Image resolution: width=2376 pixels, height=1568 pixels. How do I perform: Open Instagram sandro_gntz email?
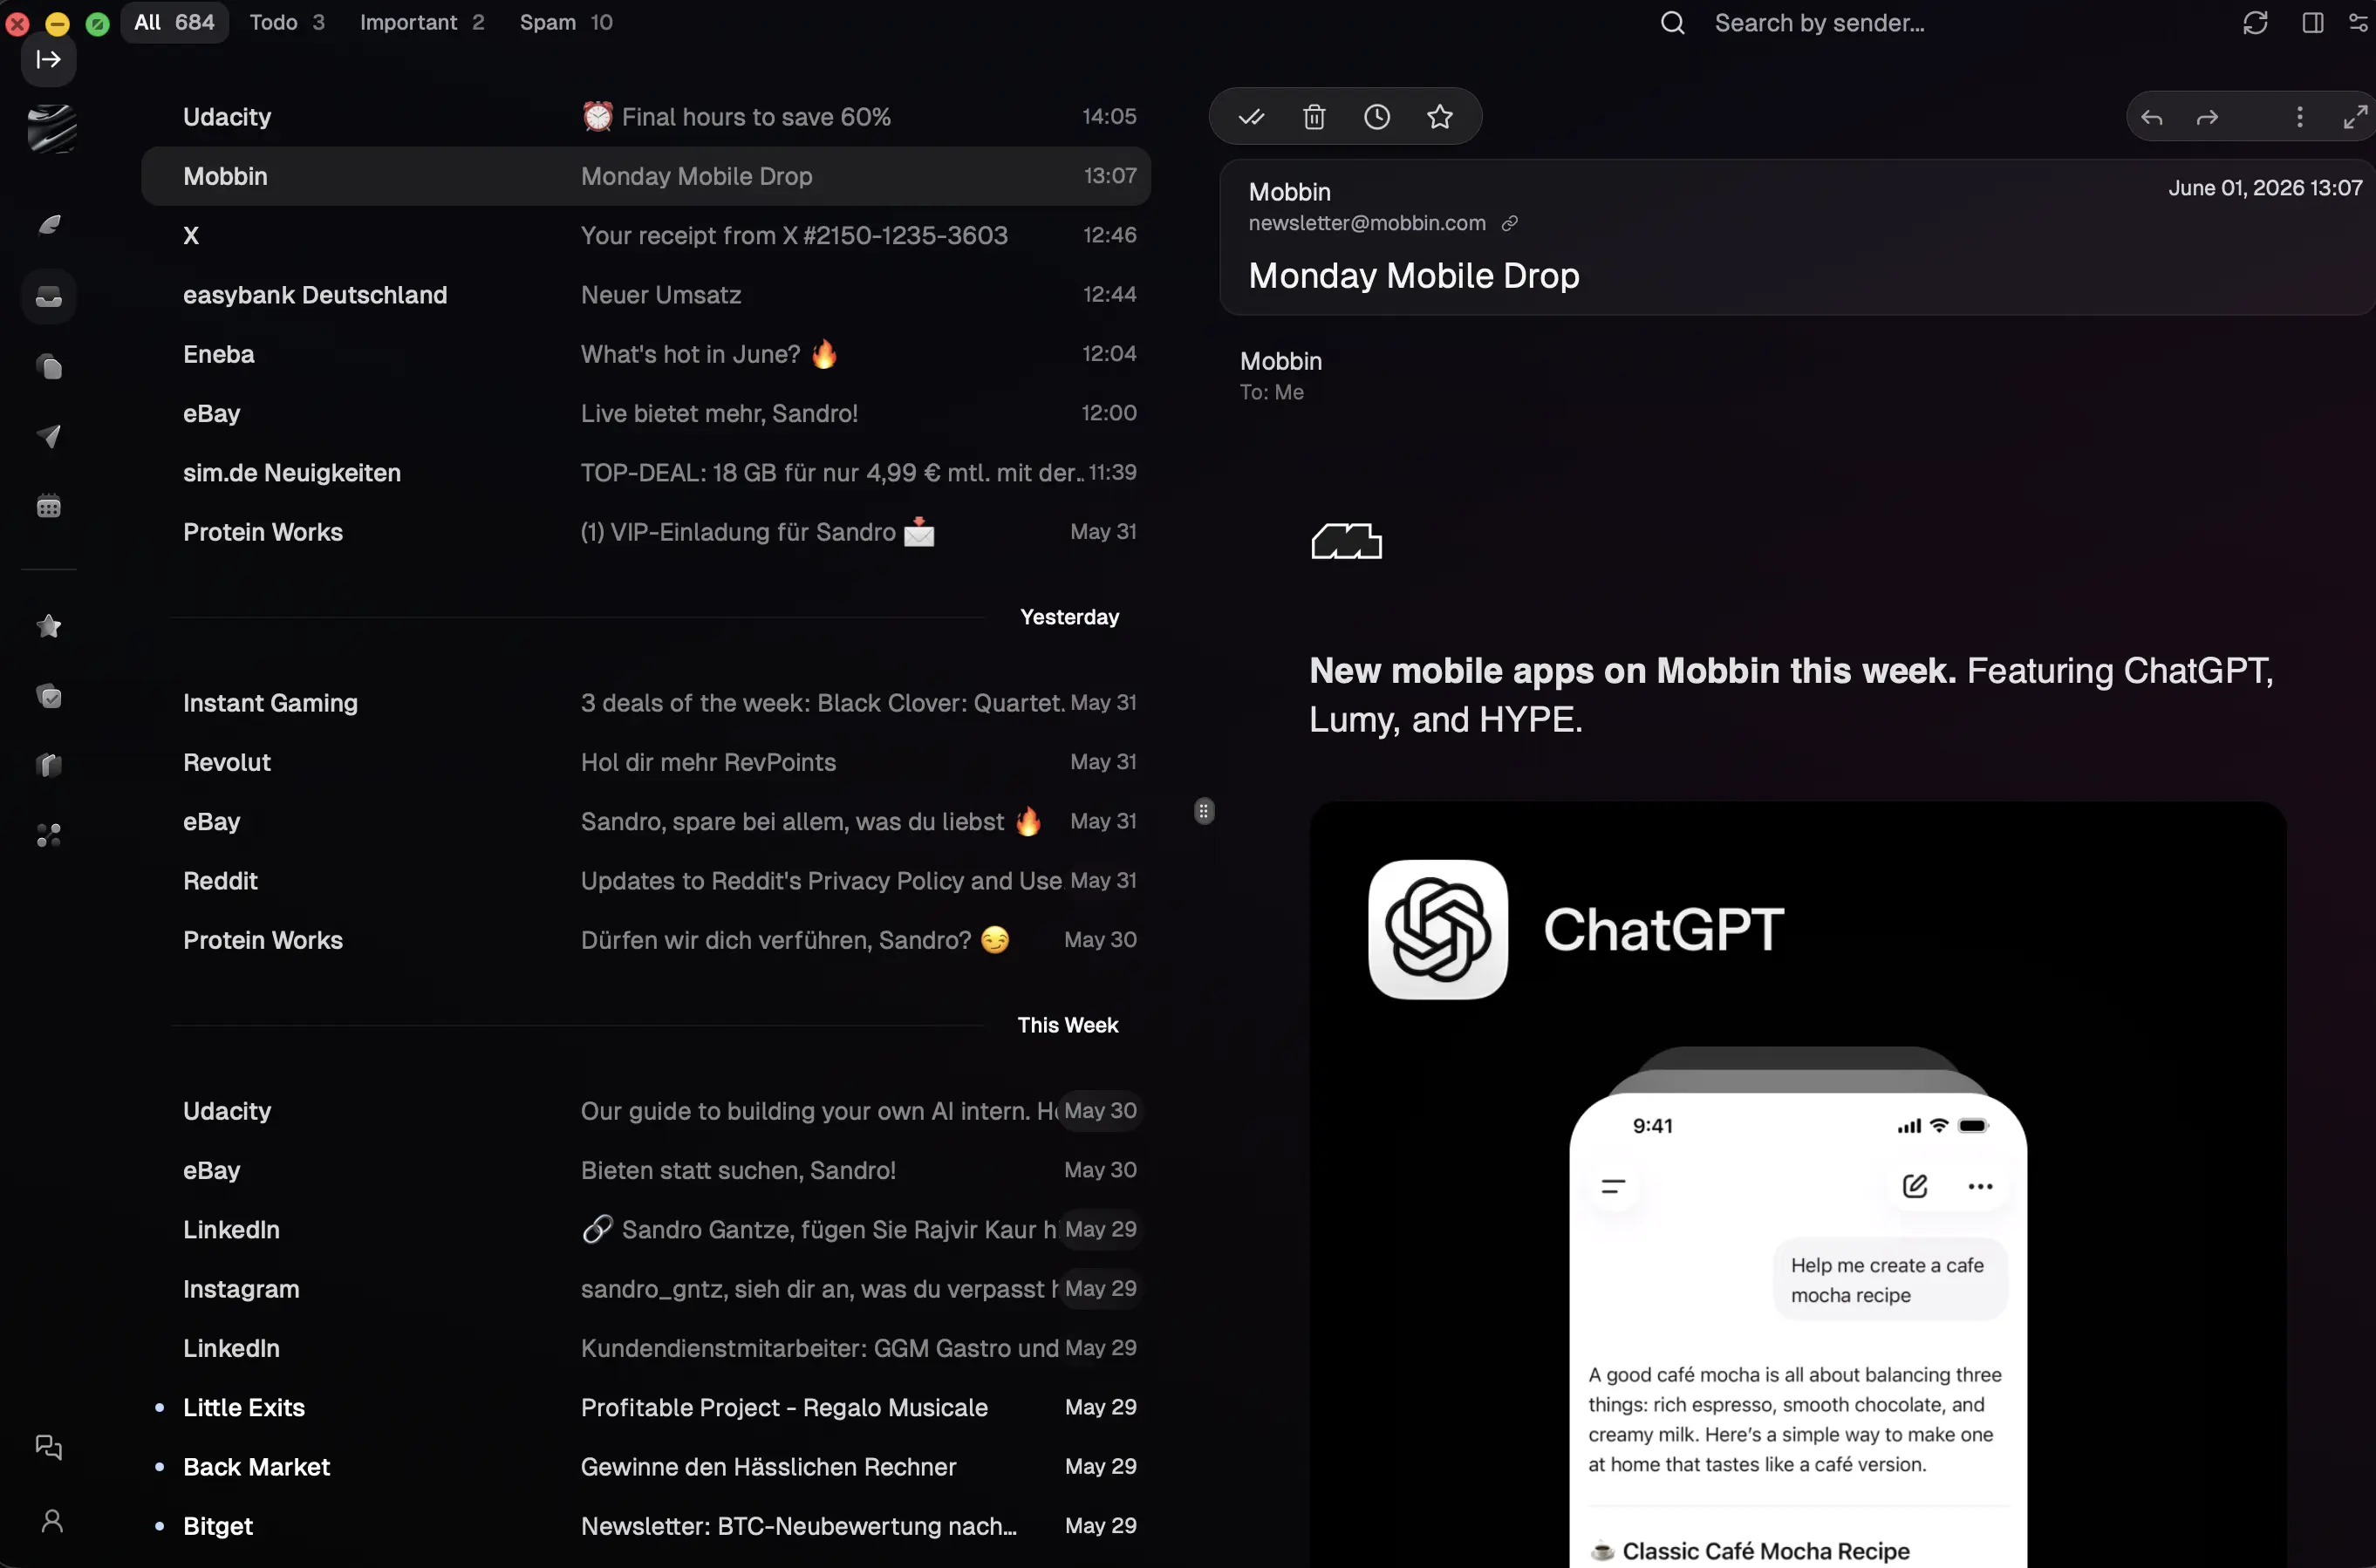tap(646, 1289)
